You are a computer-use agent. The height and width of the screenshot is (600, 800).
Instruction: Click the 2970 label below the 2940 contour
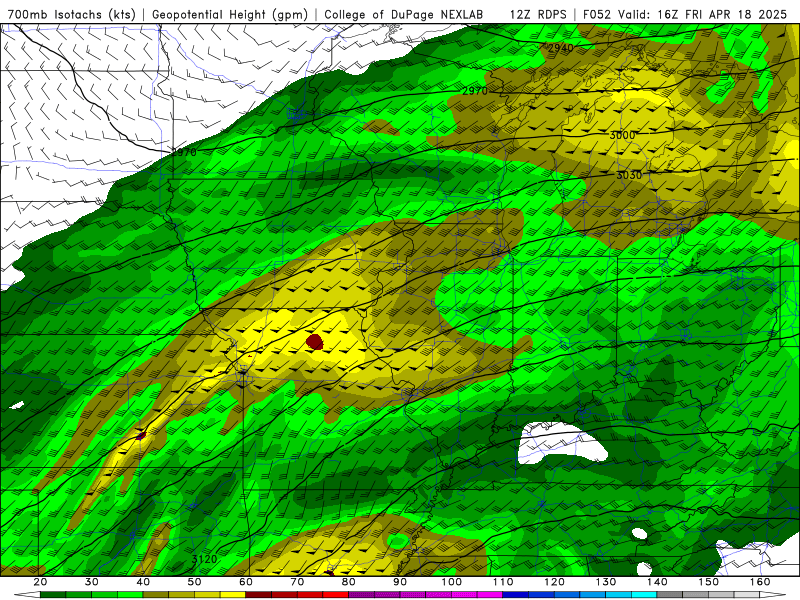[x=475, y=91]
